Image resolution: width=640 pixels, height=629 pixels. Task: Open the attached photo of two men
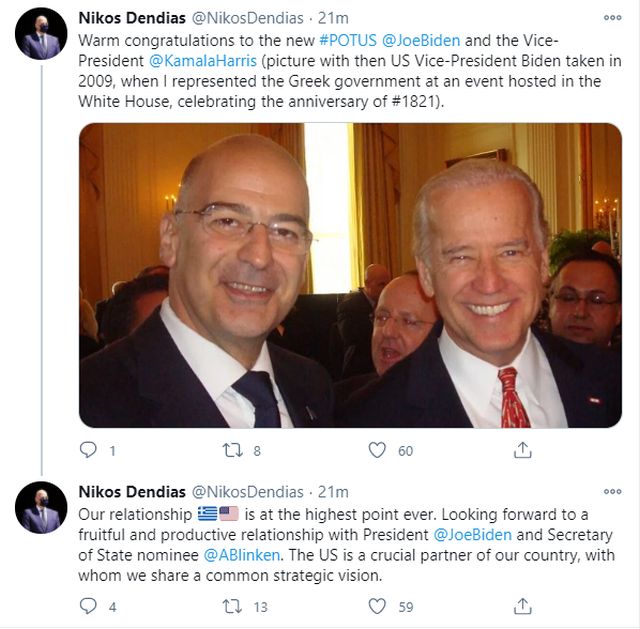(x=350, y=275)
